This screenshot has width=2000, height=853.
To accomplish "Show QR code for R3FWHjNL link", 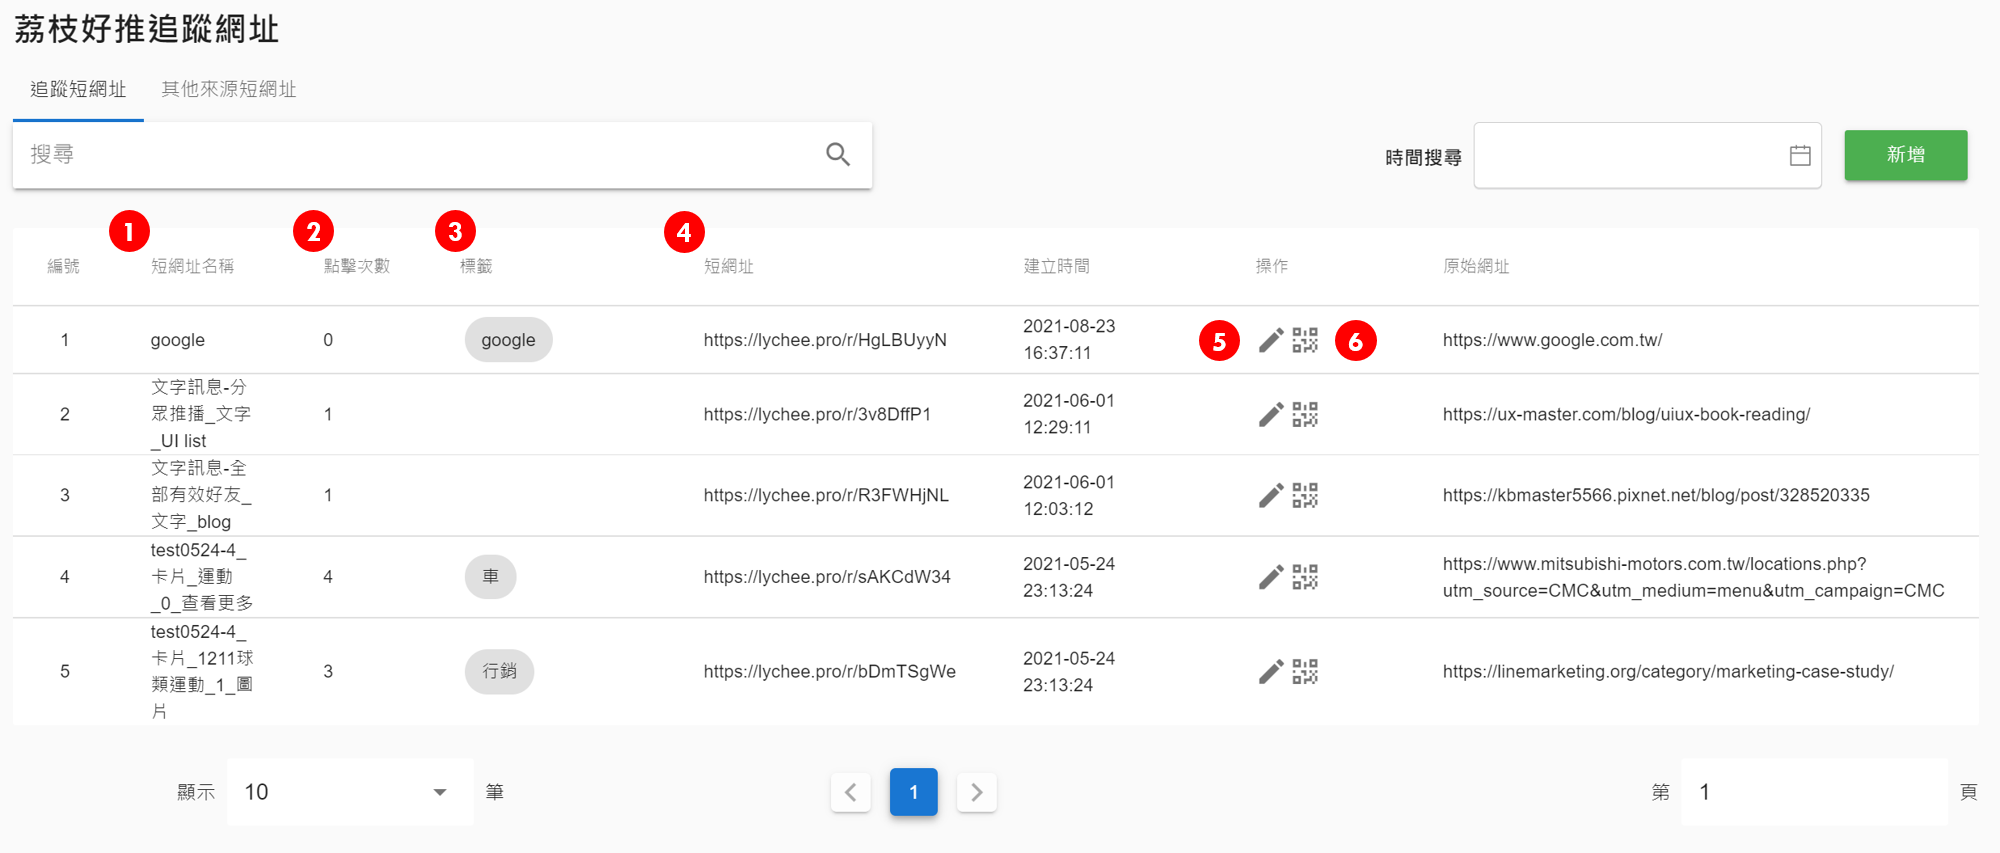I will pos(1305,495).
